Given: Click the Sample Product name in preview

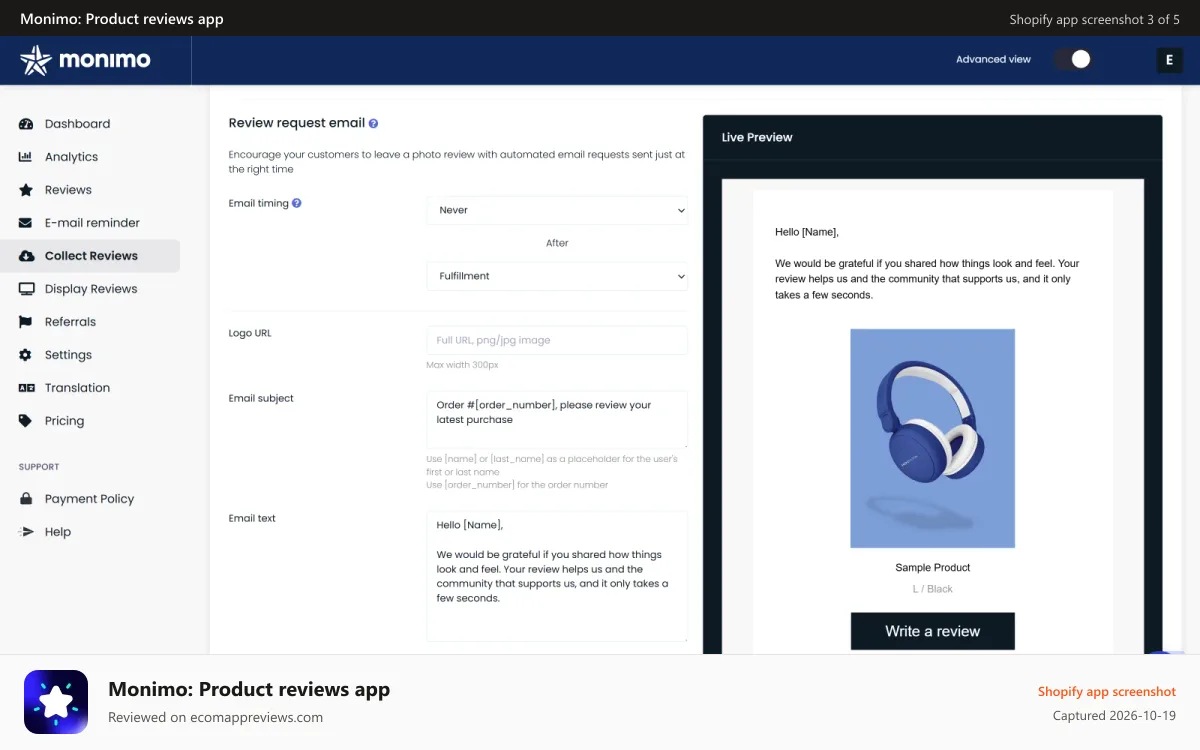Looking at the screenshot, I should coord(932,568).
